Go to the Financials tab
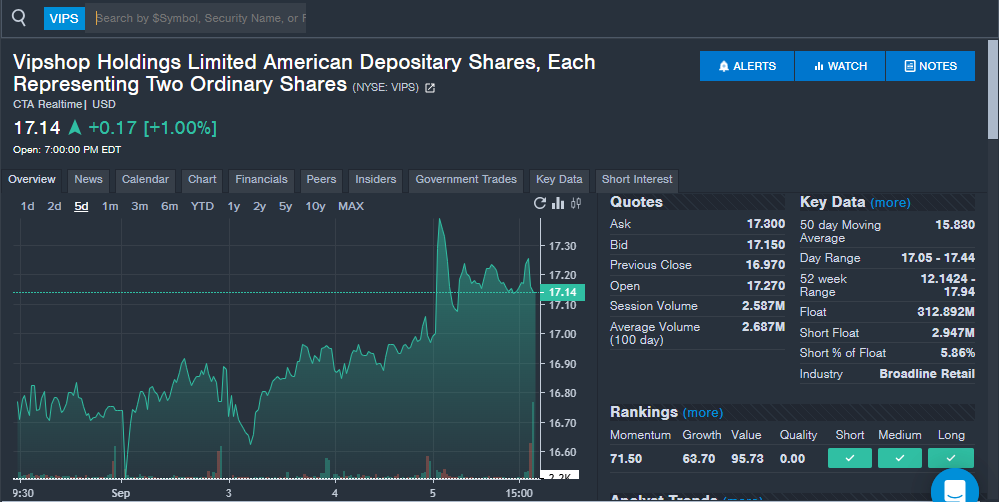 pyautogui.click(x=261, y=180)
